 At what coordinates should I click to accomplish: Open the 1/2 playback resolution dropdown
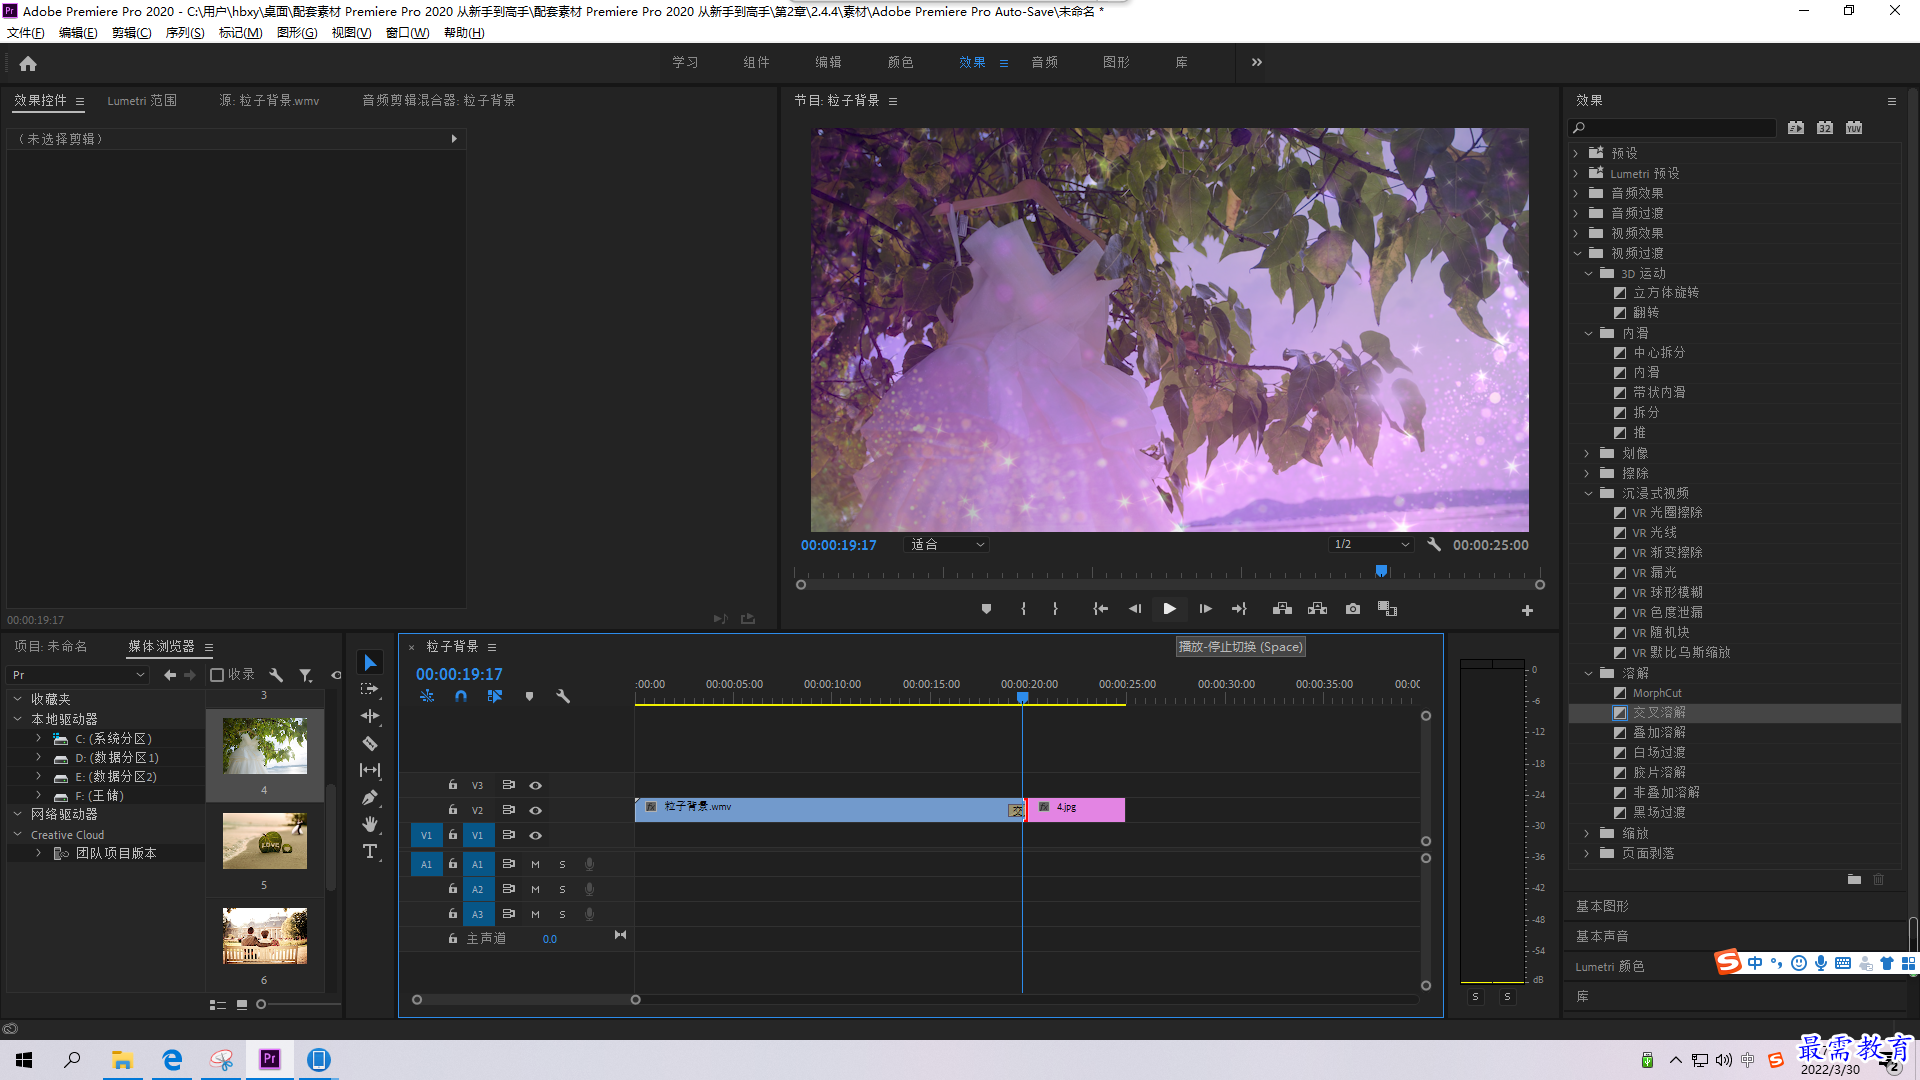tap(1371, 545)
